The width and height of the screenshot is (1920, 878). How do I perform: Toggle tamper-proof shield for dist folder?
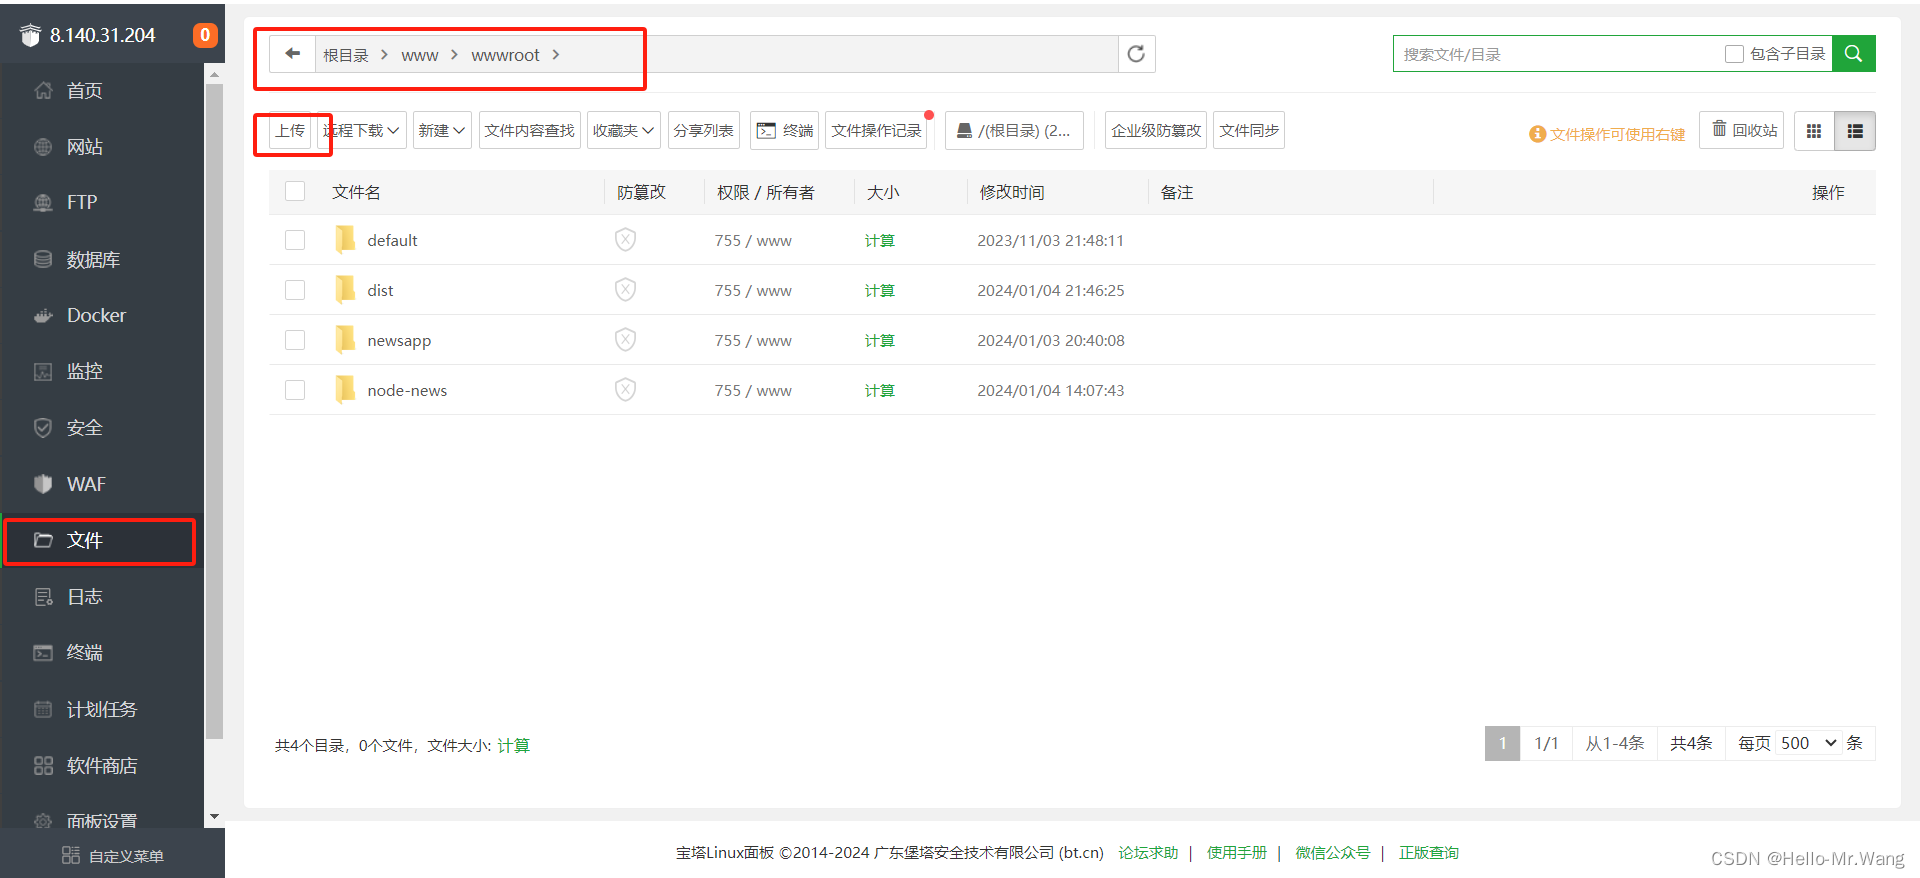click(x=625, y=289)
